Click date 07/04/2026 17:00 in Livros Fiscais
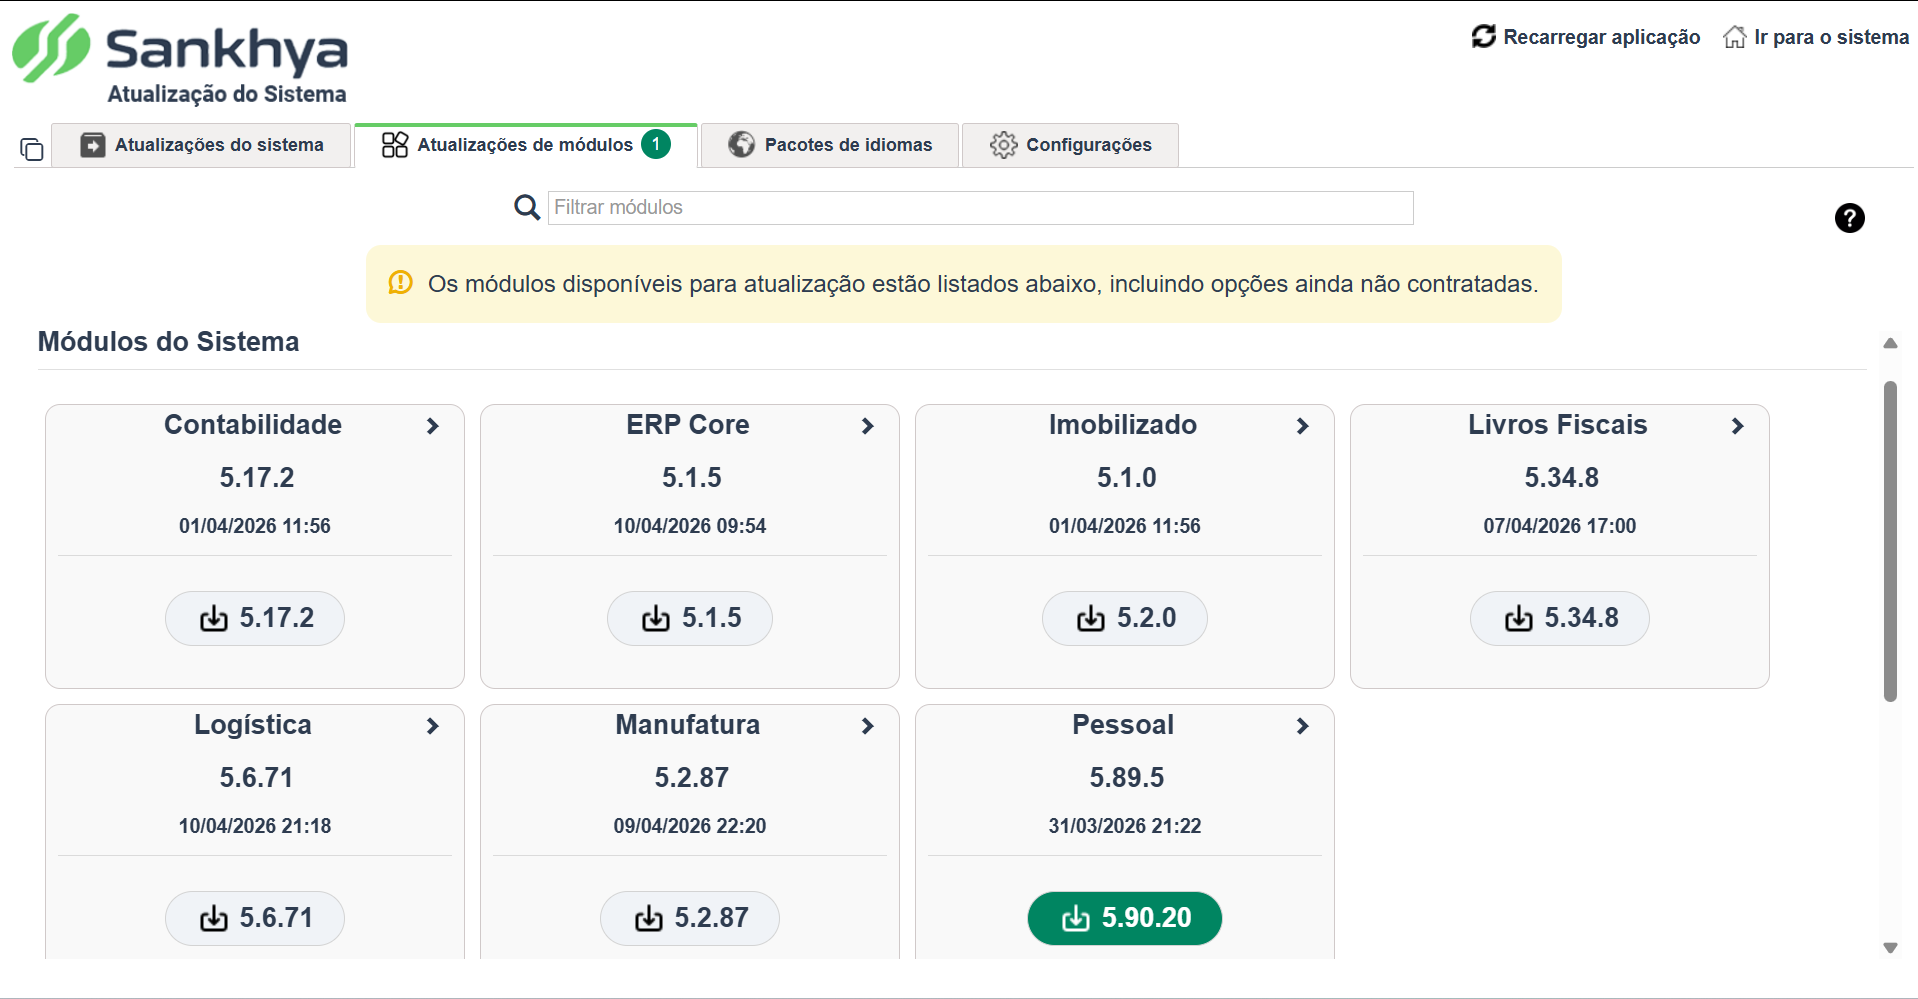 [x=1560, y=526]
